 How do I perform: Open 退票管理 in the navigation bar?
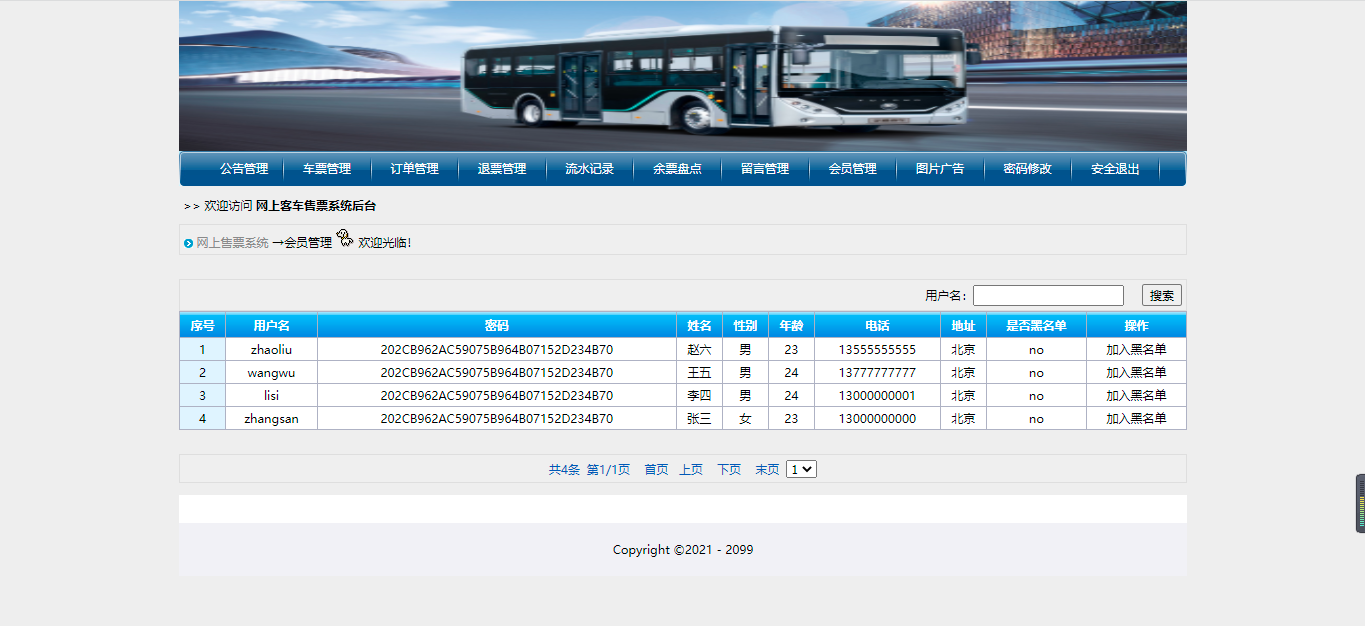[x=501, y=169]
